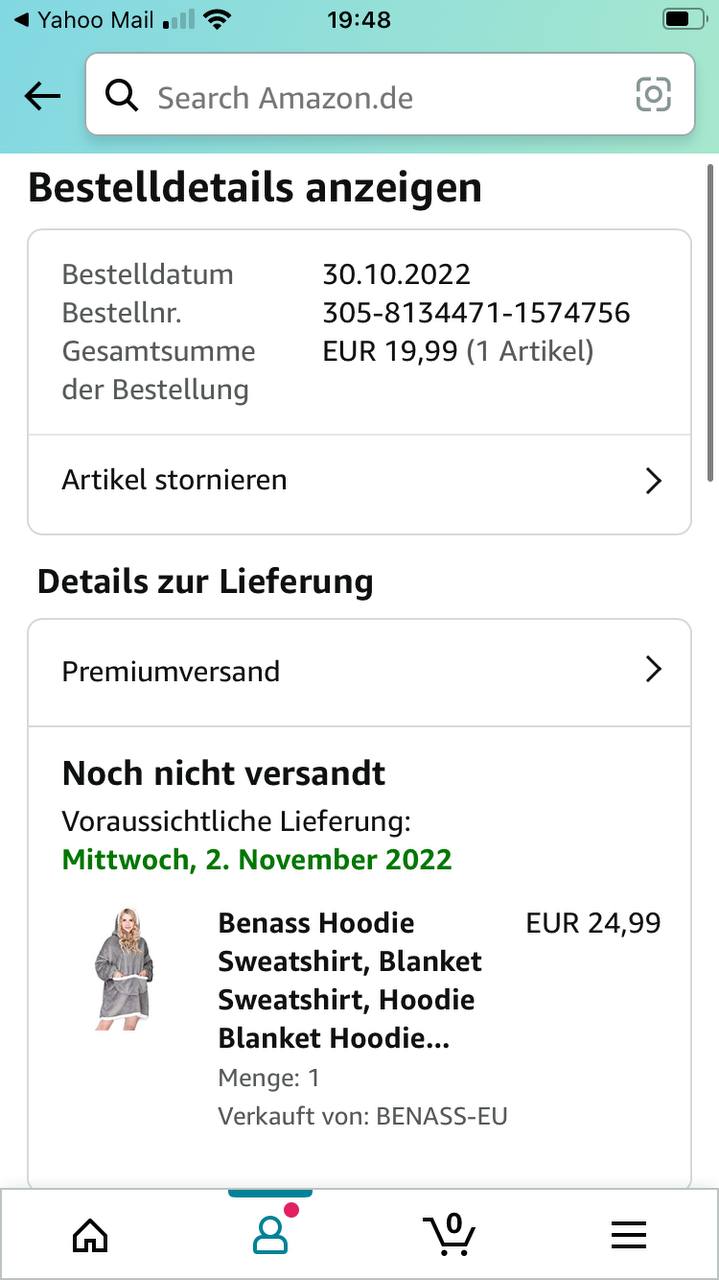Go to the Home tab icon

coord(90,1235)
